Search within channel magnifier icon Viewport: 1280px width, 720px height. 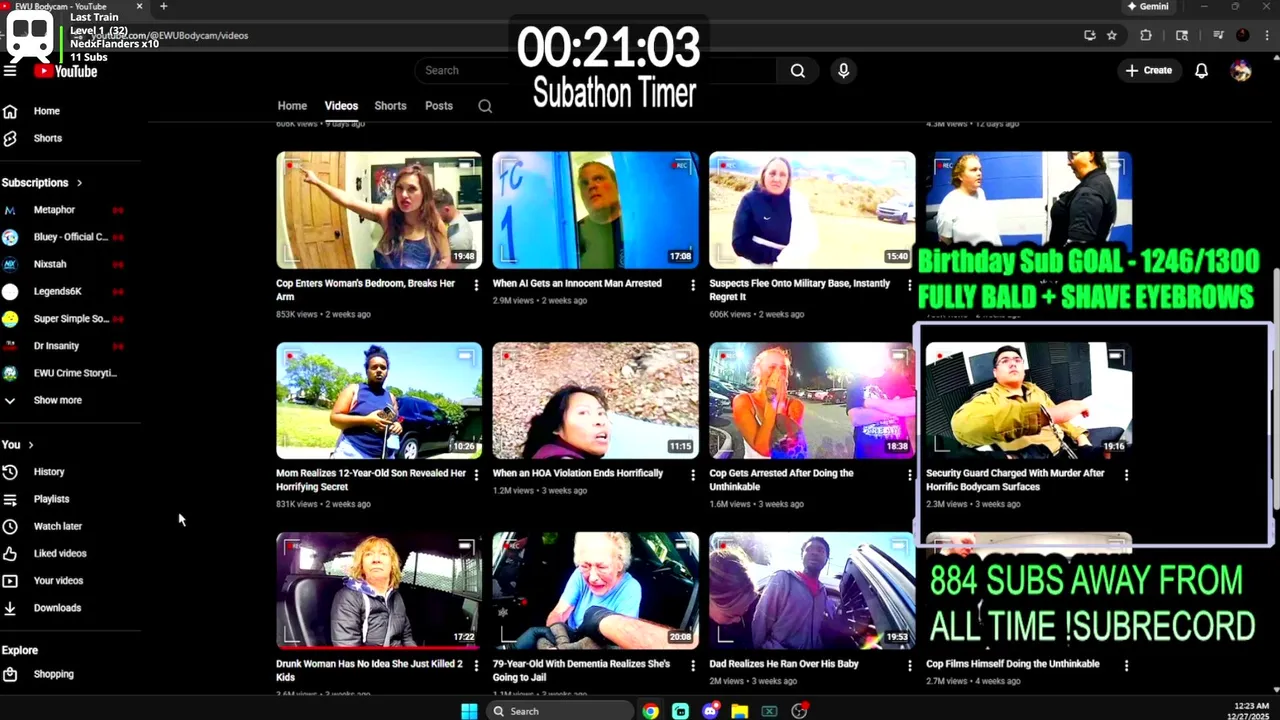click(485, 106)
